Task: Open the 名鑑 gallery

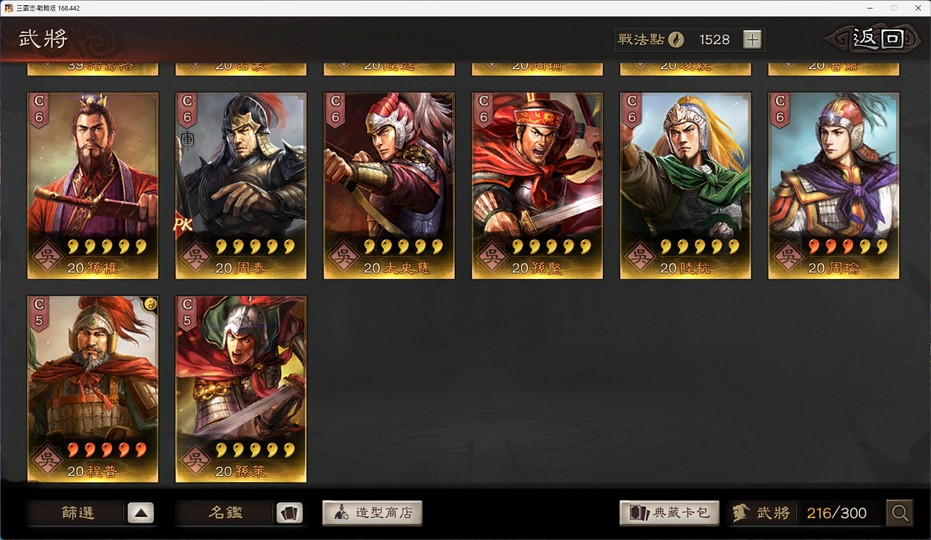Action: [x=225, y=513]
